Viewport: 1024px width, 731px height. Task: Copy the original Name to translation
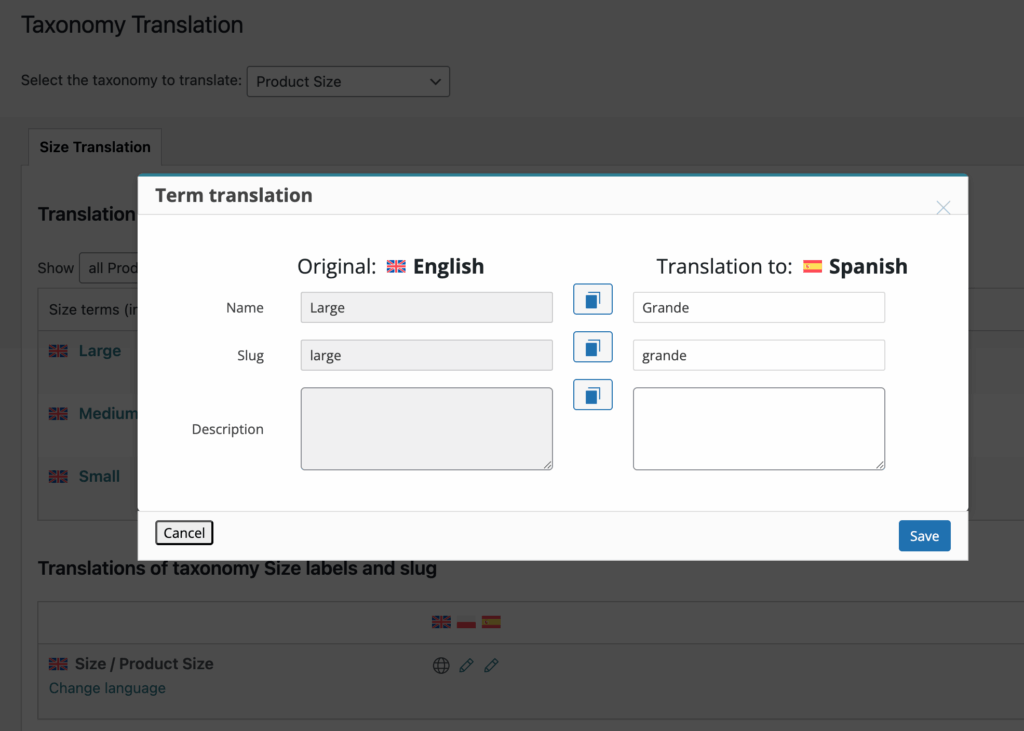(x=592, y=299)
